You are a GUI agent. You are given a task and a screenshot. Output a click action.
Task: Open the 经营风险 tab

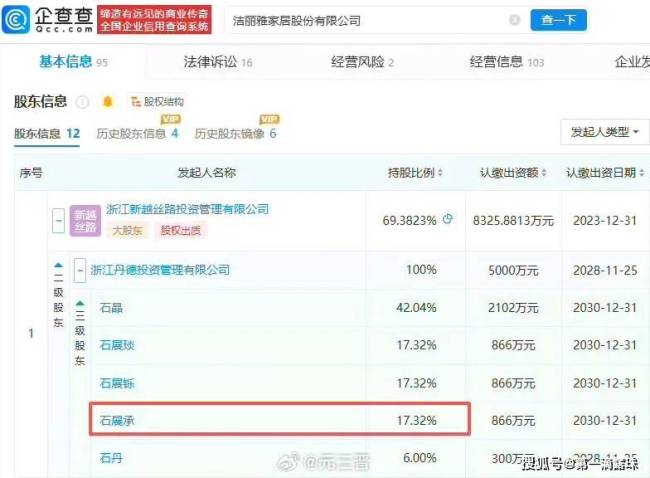pyautogui.click(x=362, y=63)
